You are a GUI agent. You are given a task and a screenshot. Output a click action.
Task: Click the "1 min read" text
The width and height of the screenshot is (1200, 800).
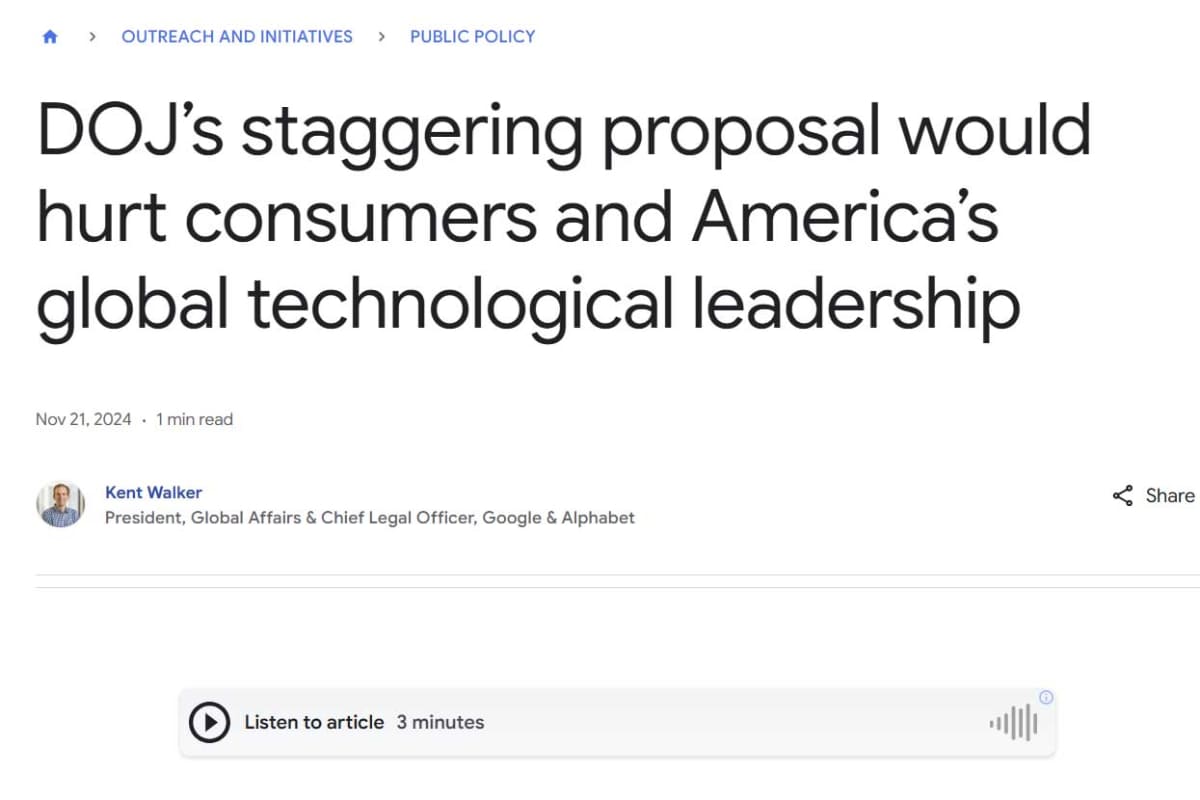[x=194, y=420]
